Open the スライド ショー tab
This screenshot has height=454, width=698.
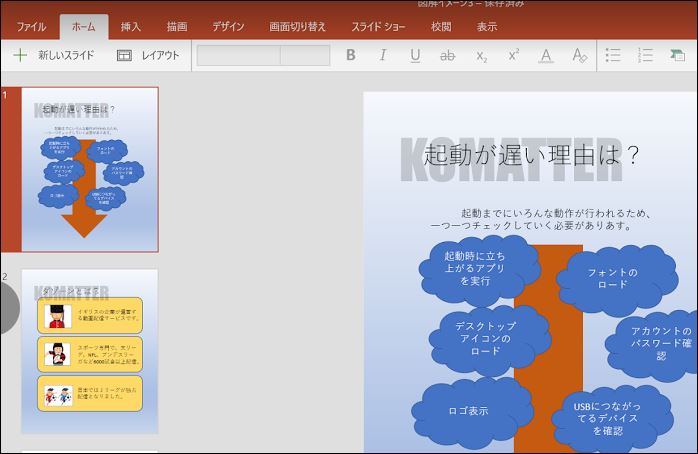[378, 27]
